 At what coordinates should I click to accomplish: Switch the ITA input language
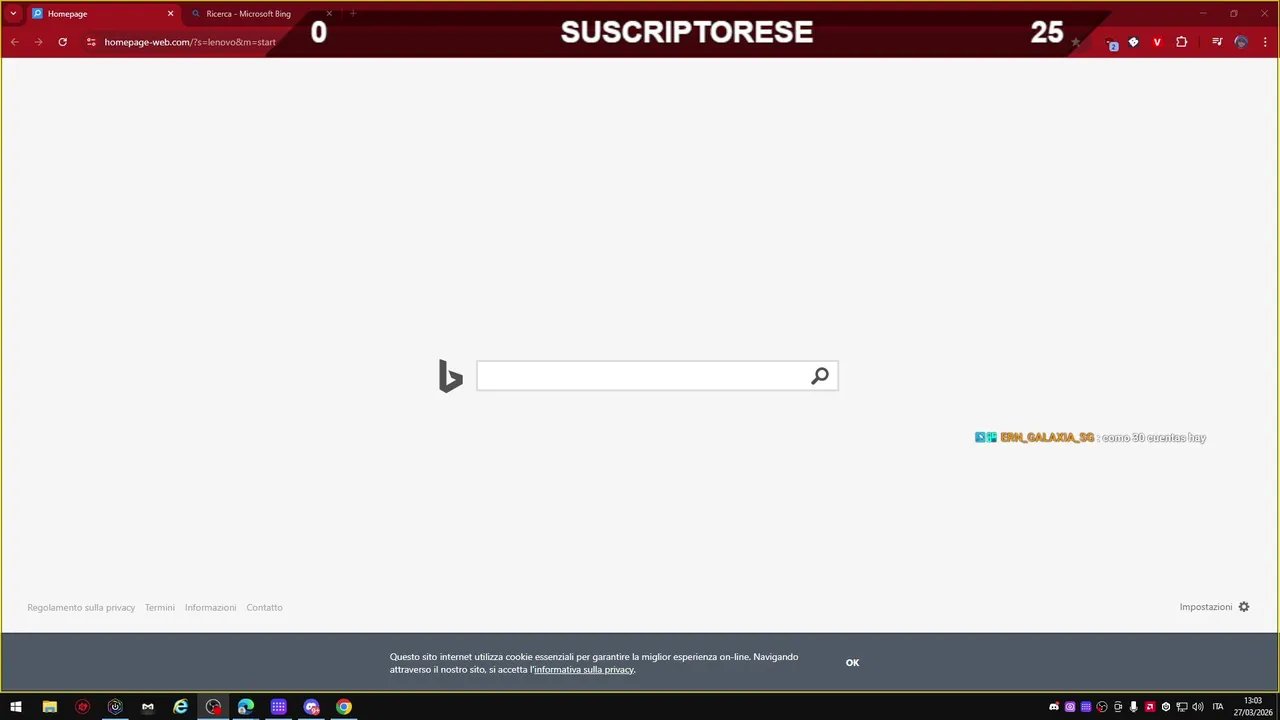click(x=1218, y=707)
